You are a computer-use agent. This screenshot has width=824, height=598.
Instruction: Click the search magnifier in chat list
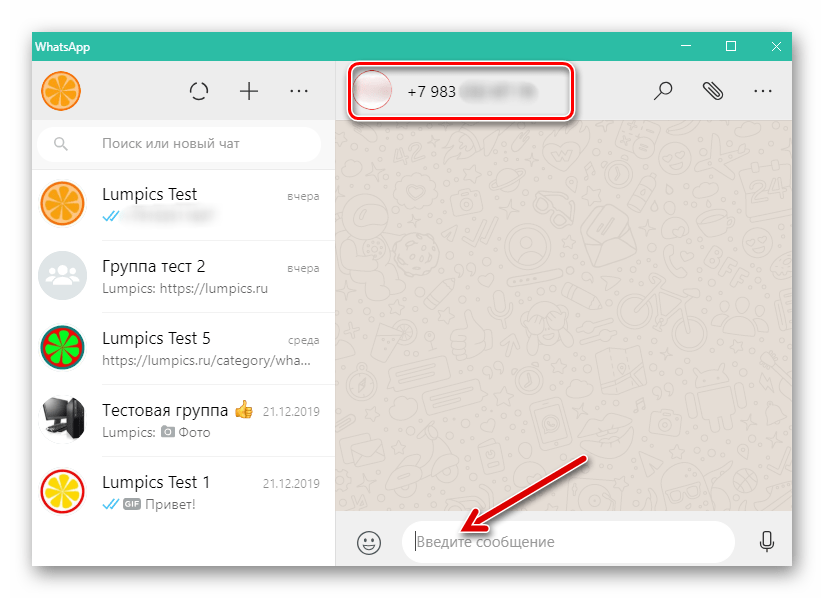coord(61,143)
